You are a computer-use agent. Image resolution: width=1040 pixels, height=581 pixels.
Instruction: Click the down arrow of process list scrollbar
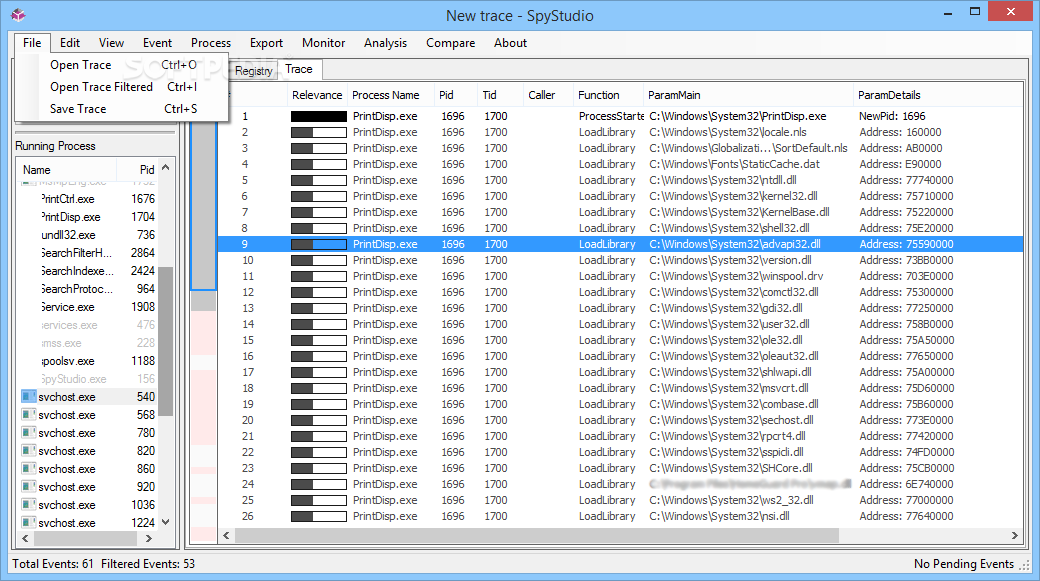[x=166, y=522]
